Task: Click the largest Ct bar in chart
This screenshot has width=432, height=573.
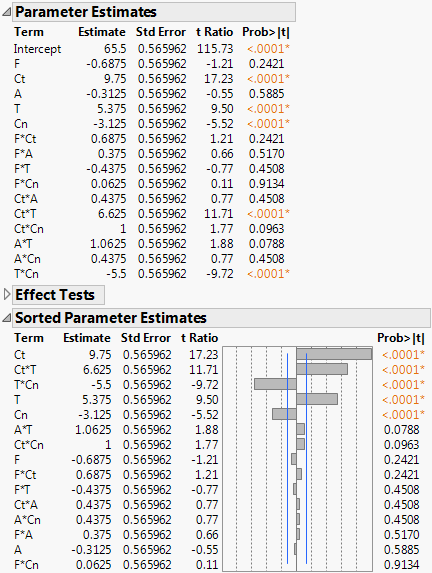Action: (x=334, y=354)
